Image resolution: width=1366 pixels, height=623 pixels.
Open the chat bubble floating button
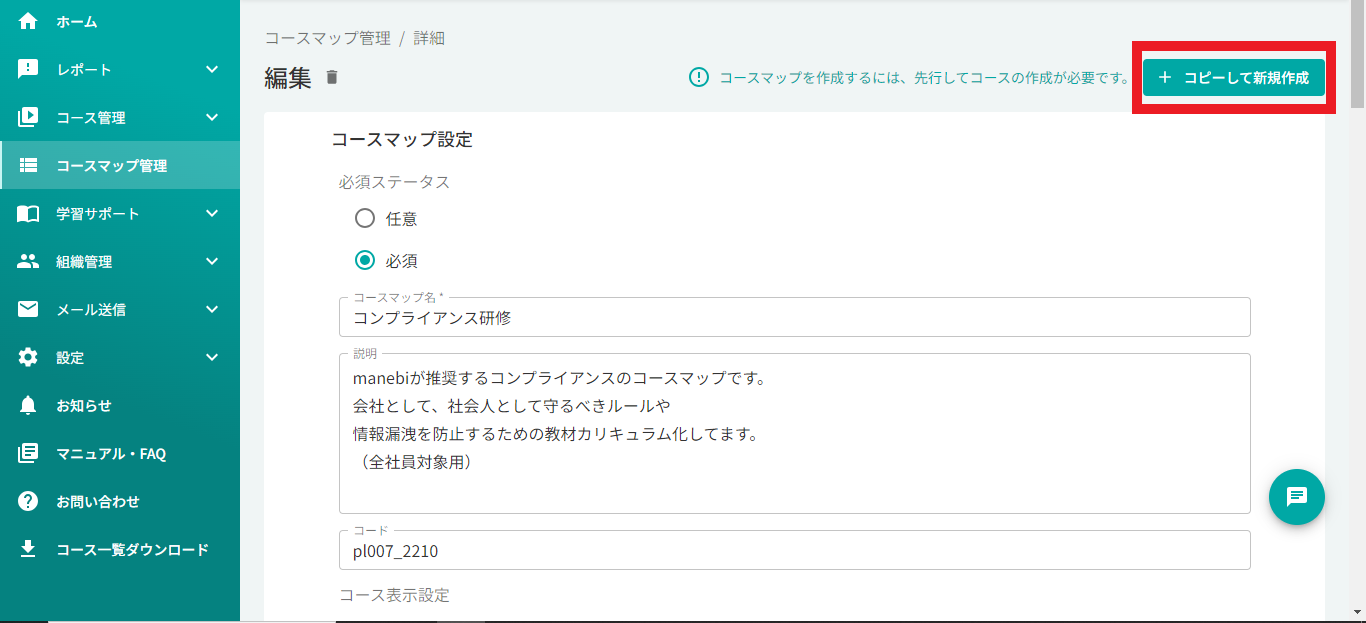(1296, 496)
